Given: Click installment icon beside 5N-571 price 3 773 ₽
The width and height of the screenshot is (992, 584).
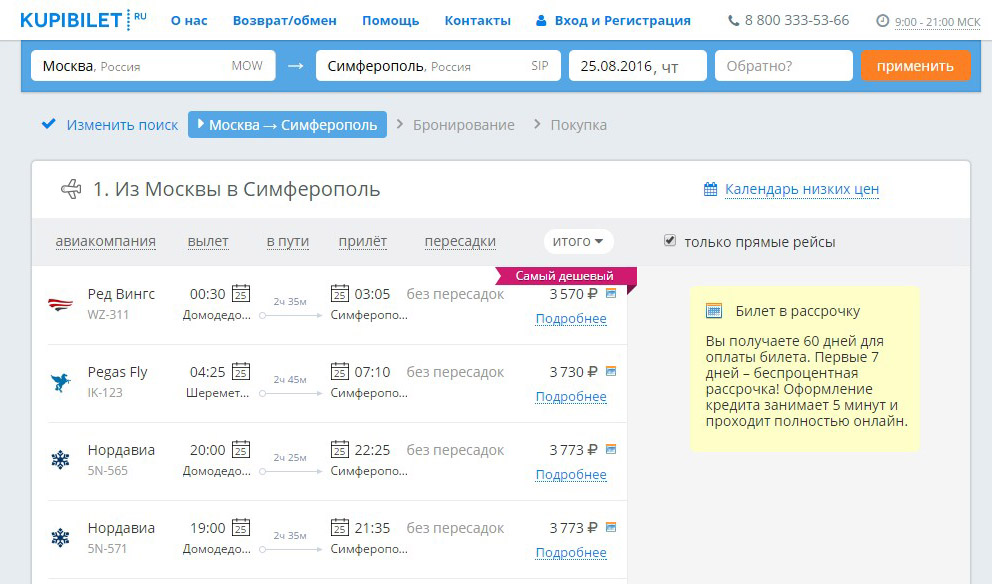Looking at the screenshot, I should 611,526.
